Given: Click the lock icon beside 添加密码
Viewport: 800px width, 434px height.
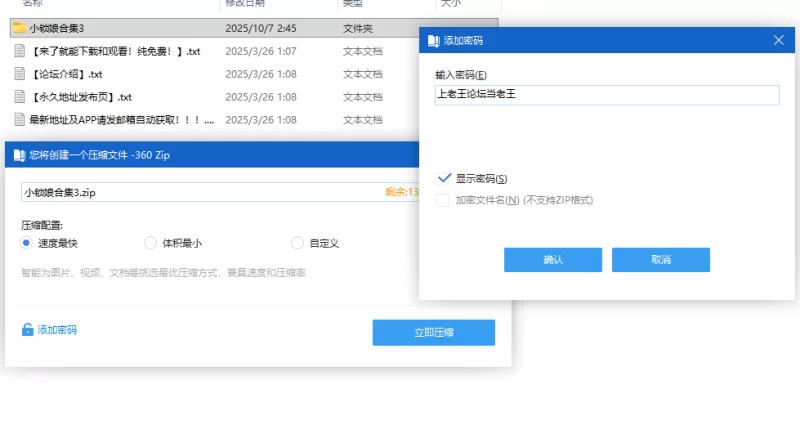Looking at the screenshot, I should coord(28,329).
